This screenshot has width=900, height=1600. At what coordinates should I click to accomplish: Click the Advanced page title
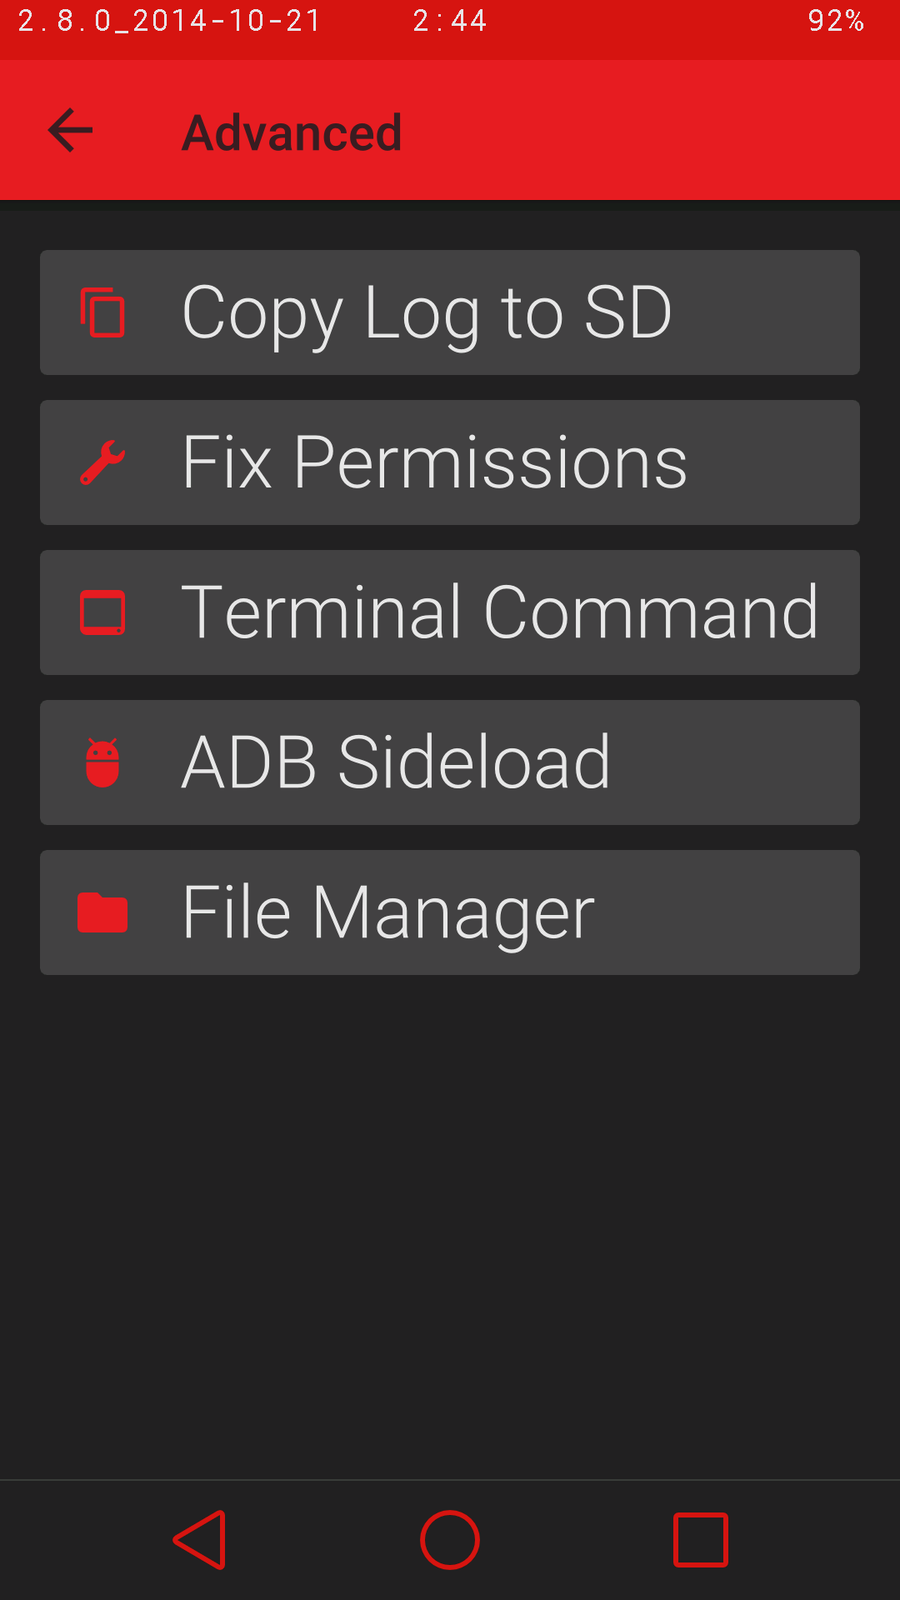292,133
